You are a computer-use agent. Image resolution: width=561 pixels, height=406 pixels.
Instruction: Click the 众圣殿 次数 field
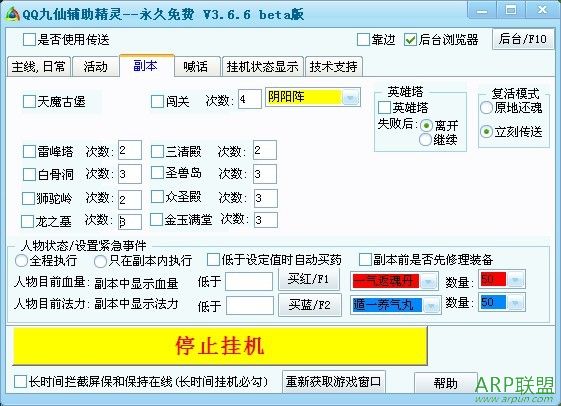(266, 198)
